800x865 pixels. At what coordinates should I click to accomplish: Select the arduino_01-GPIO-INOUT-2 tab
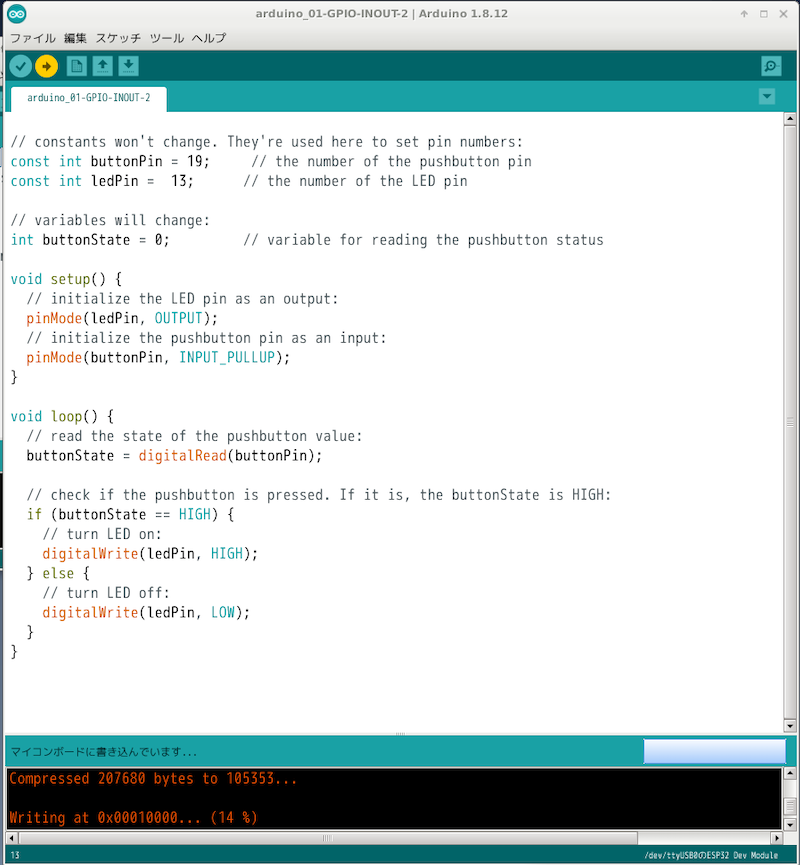89,98
